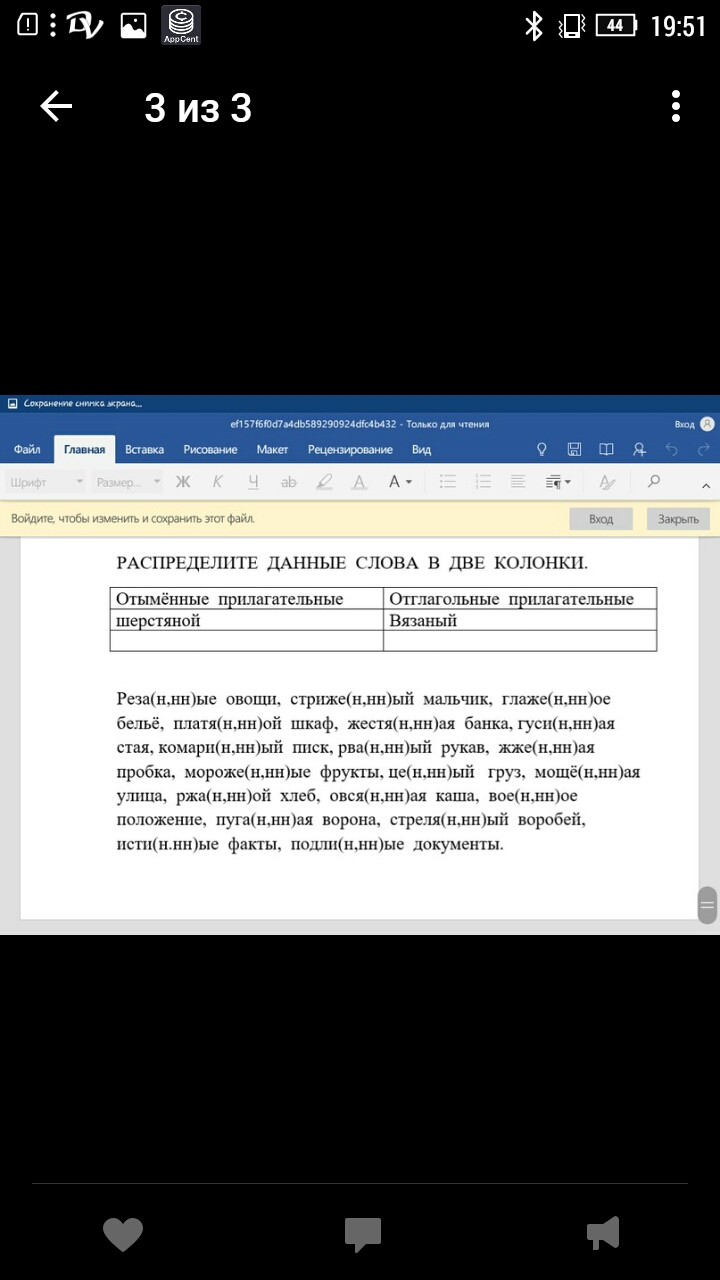This screenshot has height=1280, width=720.
Task: Tap the battery 44 indicator
Action: tap(616, 25)
